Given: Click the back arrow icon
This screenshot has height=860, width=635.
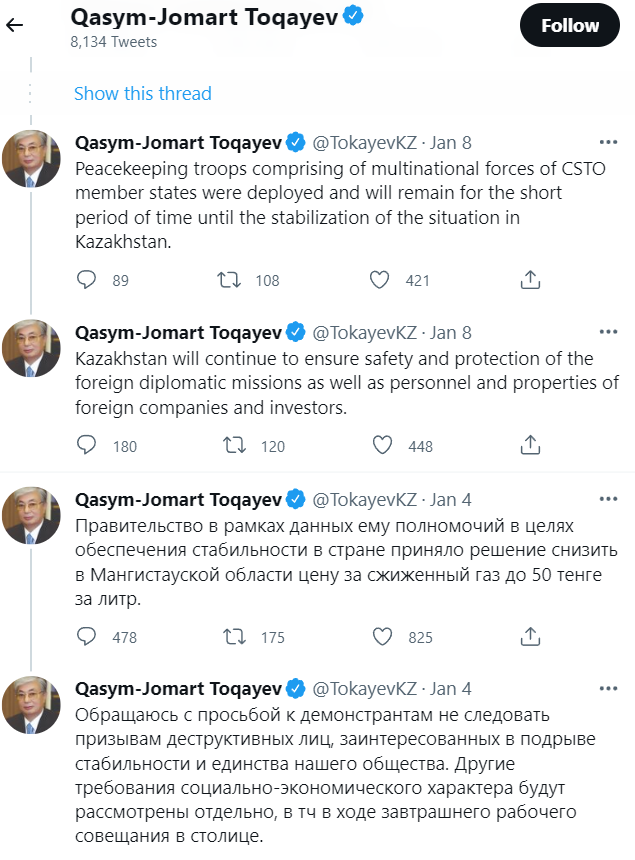Looking at the screenshot, I should 14,27.
